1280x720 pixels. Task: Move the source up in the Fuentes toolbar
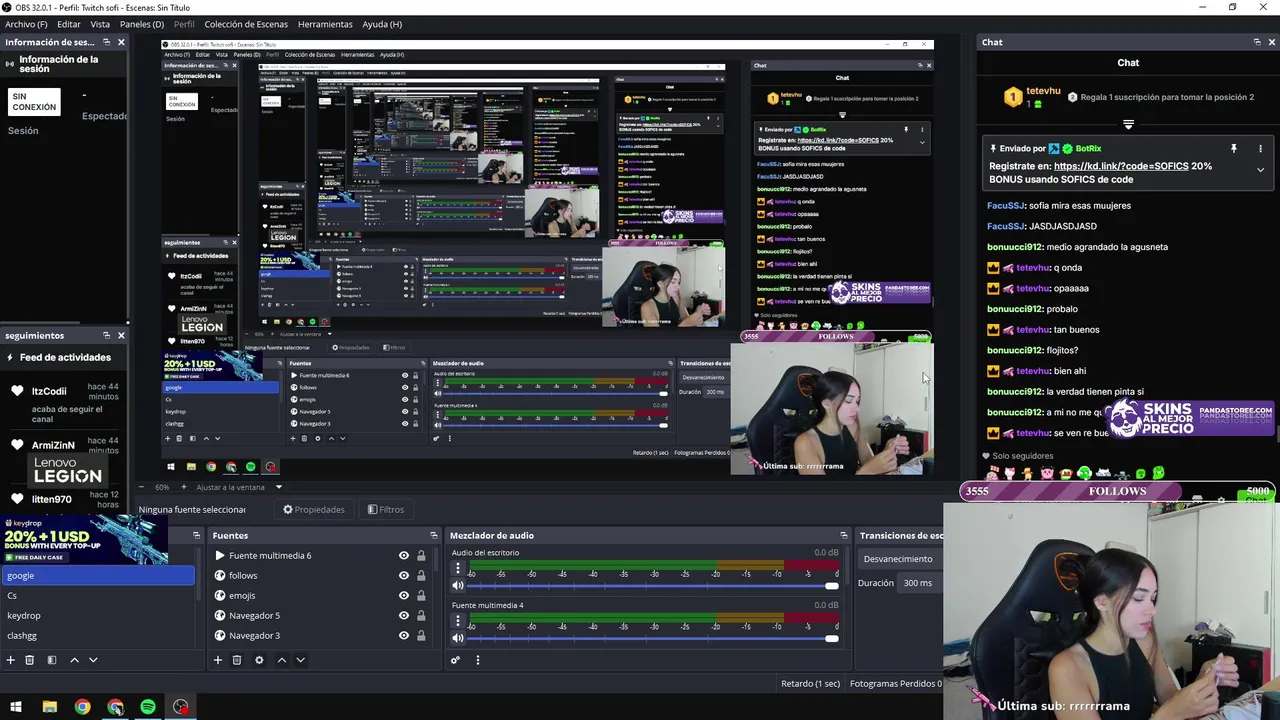(x=281, y=660)
